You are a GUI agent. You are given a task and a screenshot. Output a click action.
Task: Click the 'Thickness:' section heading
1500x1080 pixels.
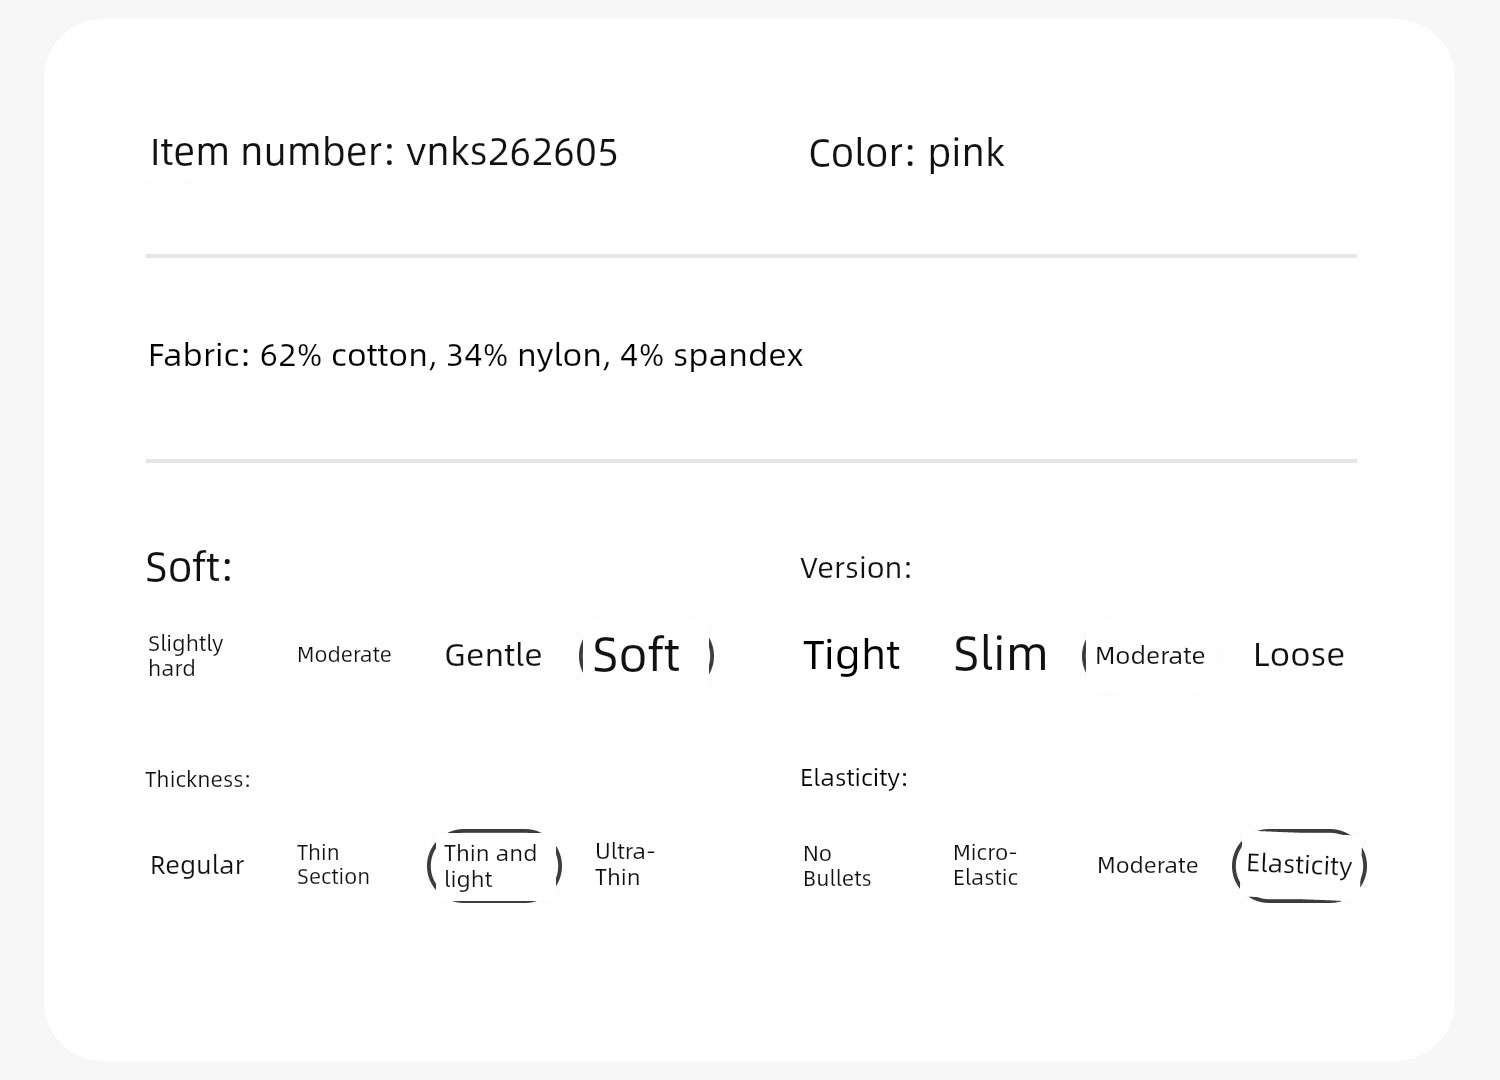198,780
